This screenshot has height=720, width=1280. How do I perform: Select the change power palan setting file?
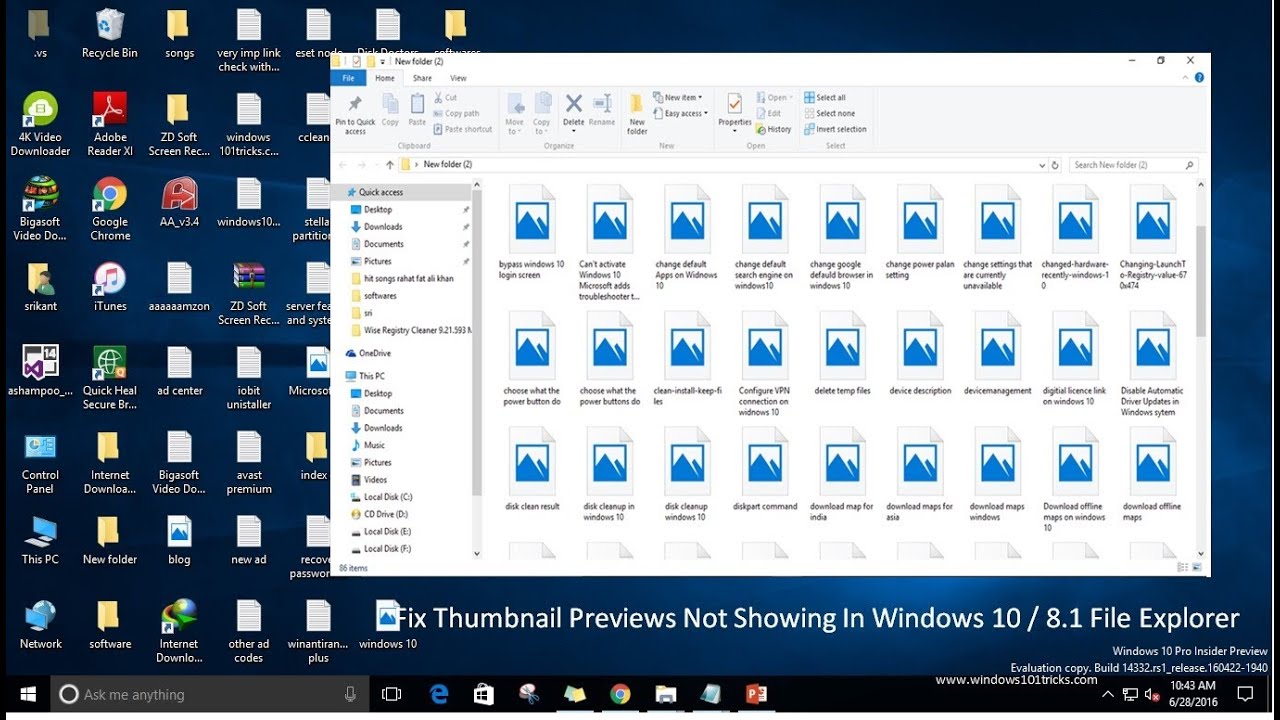click(x=919, y=232)
